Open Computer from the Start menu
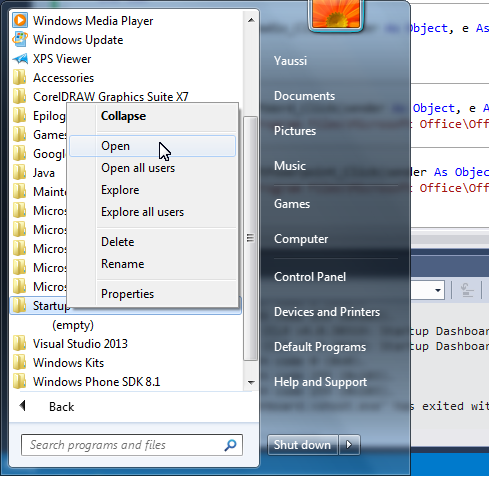Image resolution: width=489 pixels, height=477 pixels. click(x=301, y=239)
